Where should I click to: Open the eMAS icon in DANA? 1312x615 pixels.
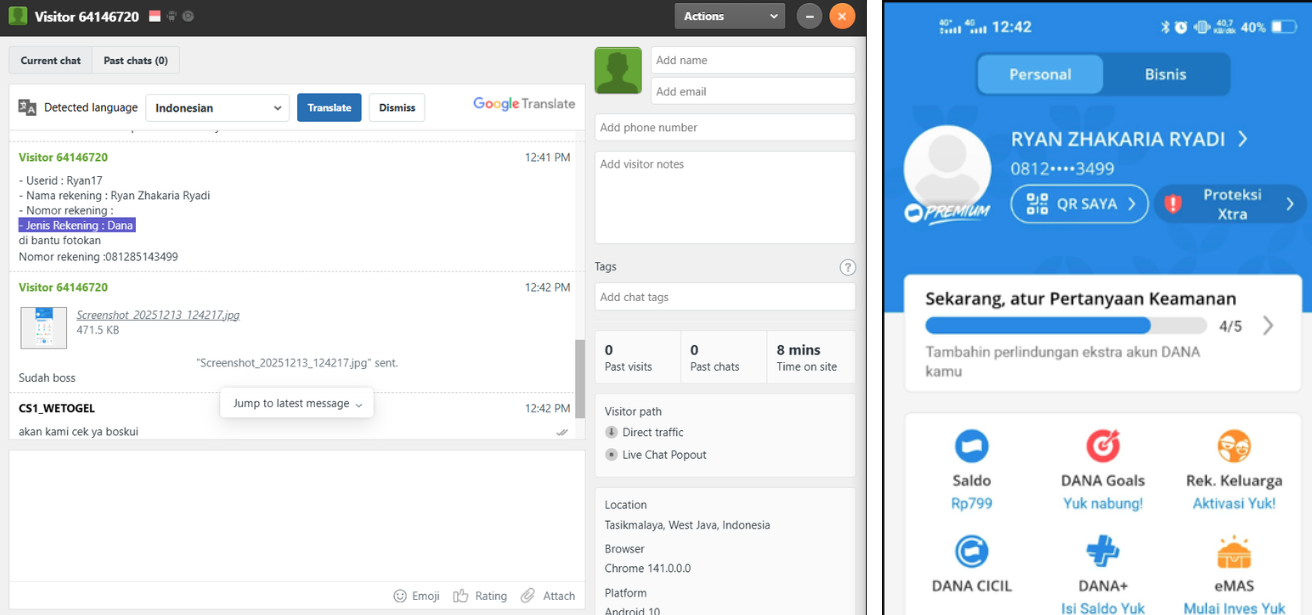(x=1234, y=551)
